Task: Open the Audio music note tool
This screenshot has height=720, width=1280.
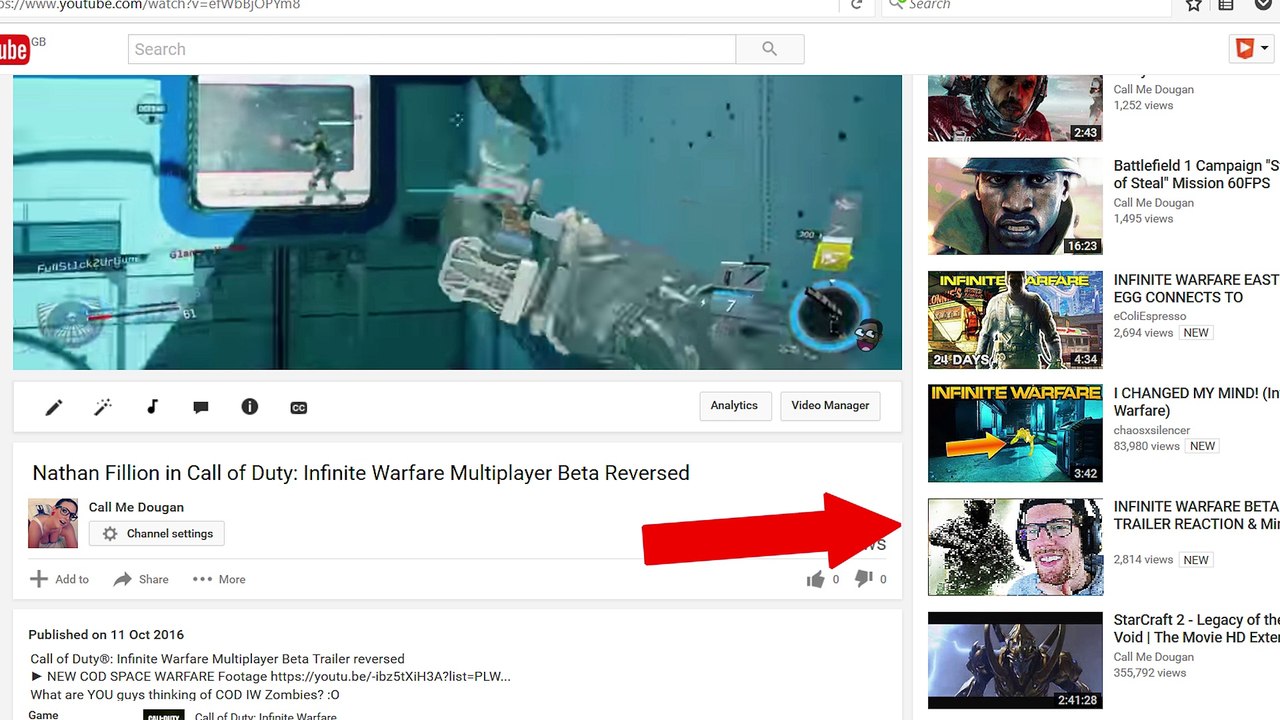Action: (x=152, y=407)
